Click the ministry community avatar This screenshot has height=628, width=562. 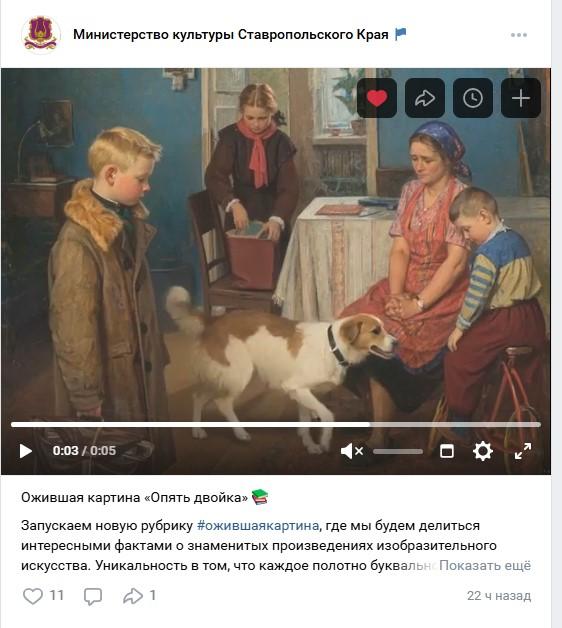[x=40, y=34]
